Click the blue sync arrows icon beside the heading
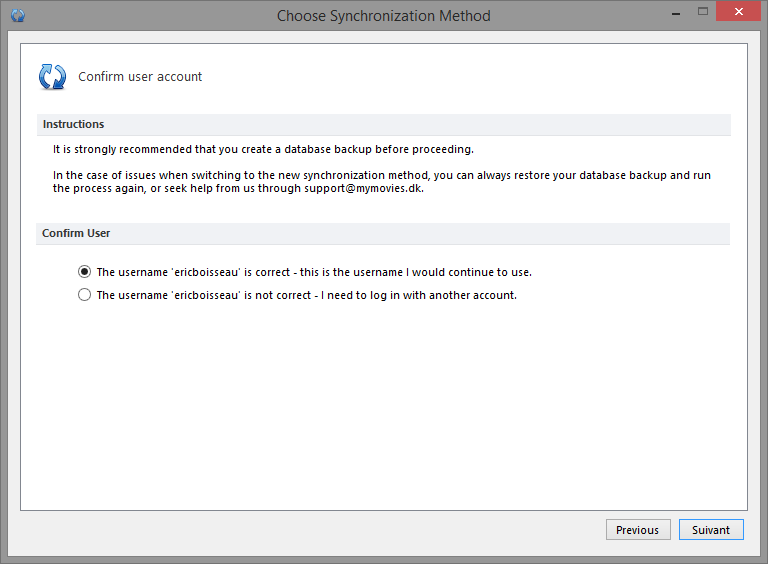 pyautogui.click(x=52, y=77)
